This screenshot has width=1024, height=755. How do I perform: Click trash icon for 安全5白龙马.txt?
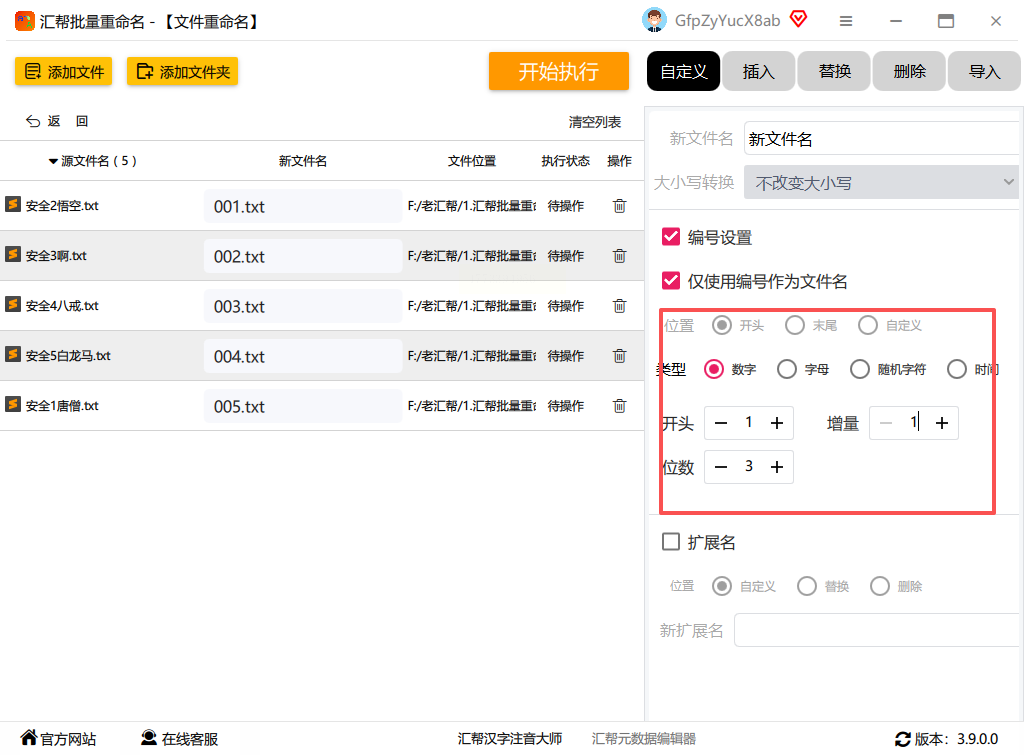619,356
